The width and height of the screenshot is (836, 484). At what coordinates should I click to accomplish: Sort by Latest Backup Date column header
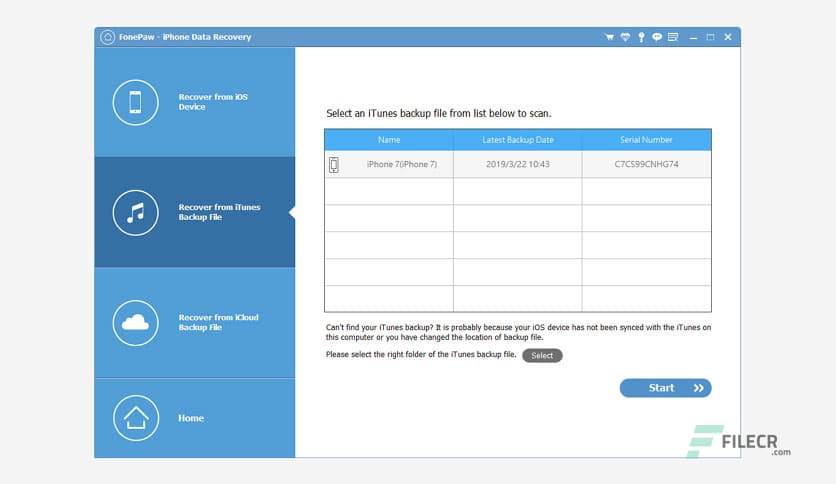518,140
